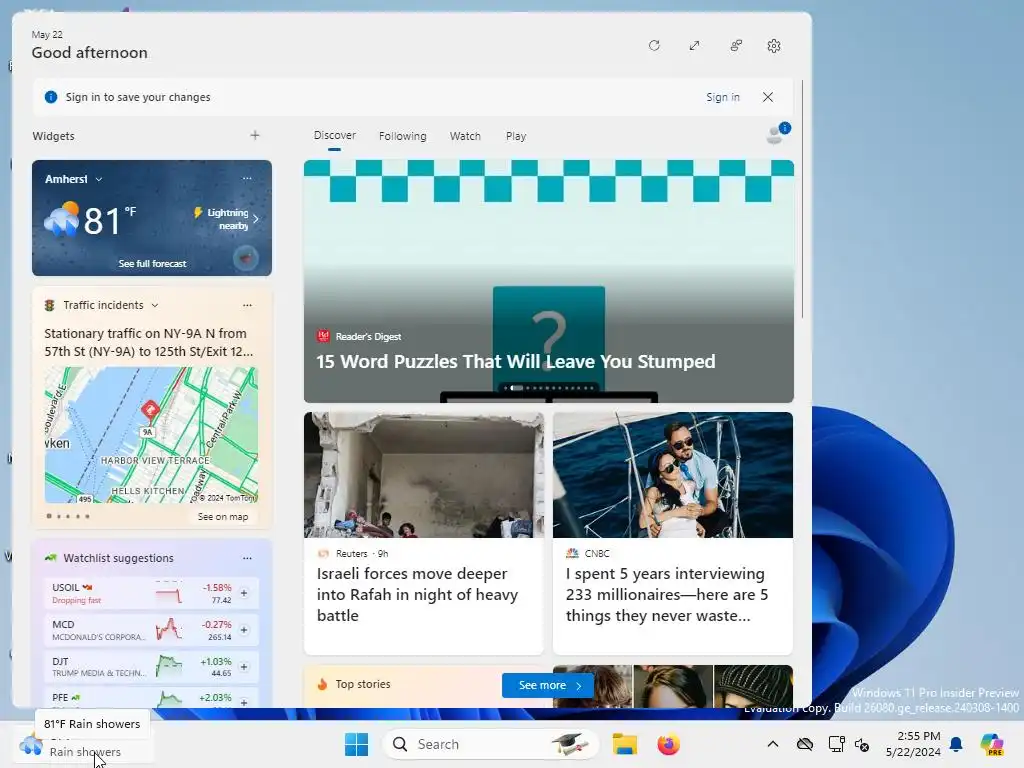Screen dimensions: 1024x768
Task: Open weather animation icon in weather card
Action: (x=246, y=258)
